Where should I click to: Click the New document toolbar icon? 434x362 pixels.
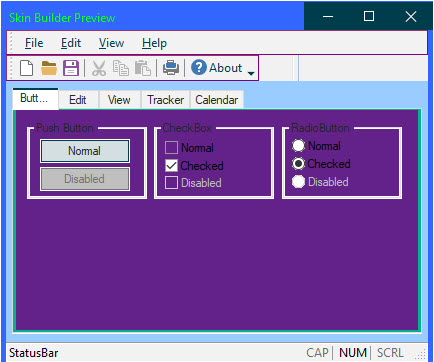pos(26,68)
